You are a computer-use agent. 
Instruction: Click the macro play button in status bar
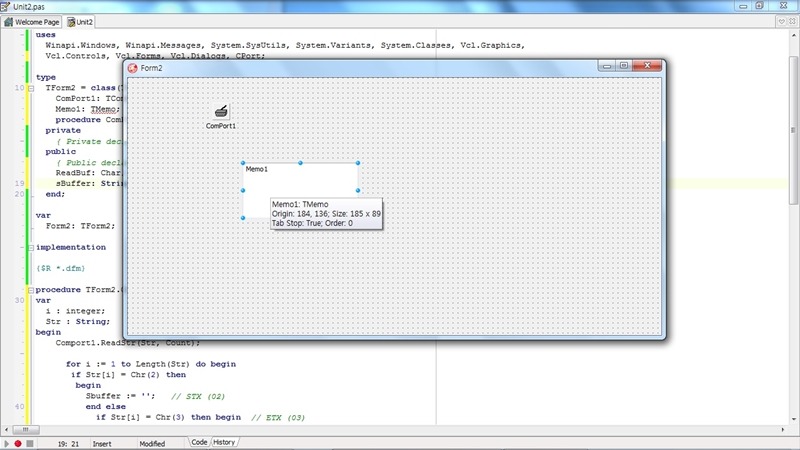pos(7,442)
